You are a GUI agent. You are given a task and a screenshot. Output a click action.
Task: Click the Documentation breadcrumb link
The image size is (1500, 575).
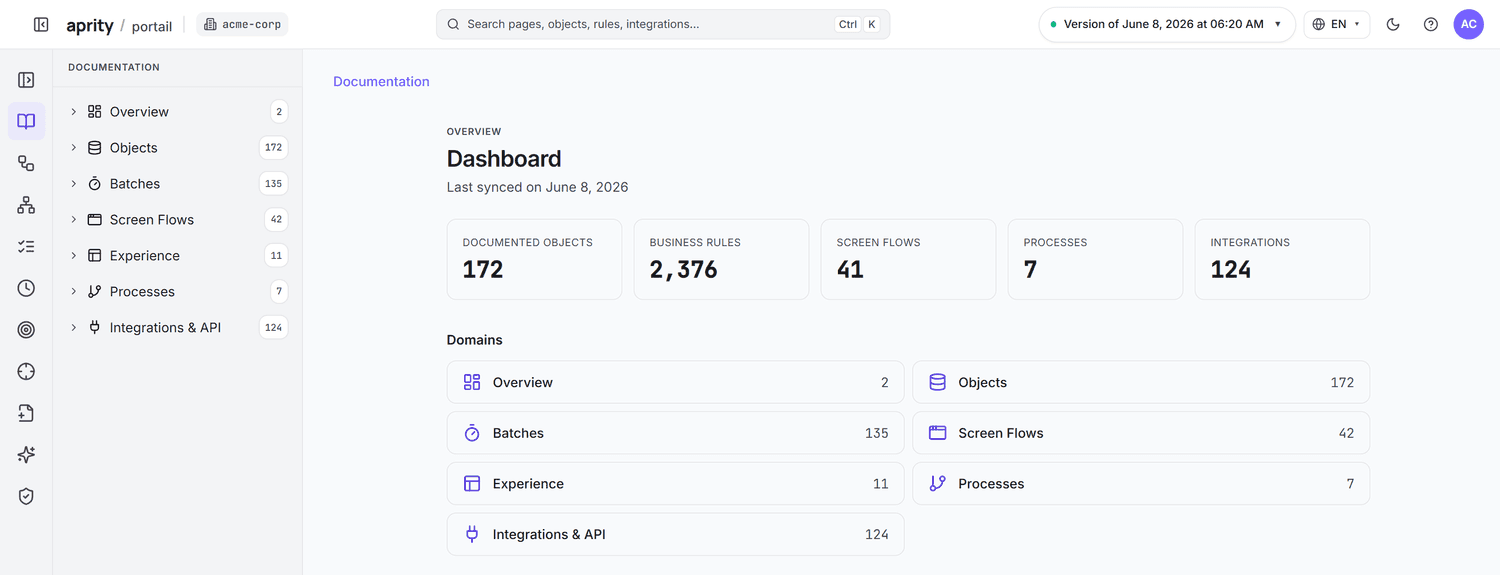[381, 82]
